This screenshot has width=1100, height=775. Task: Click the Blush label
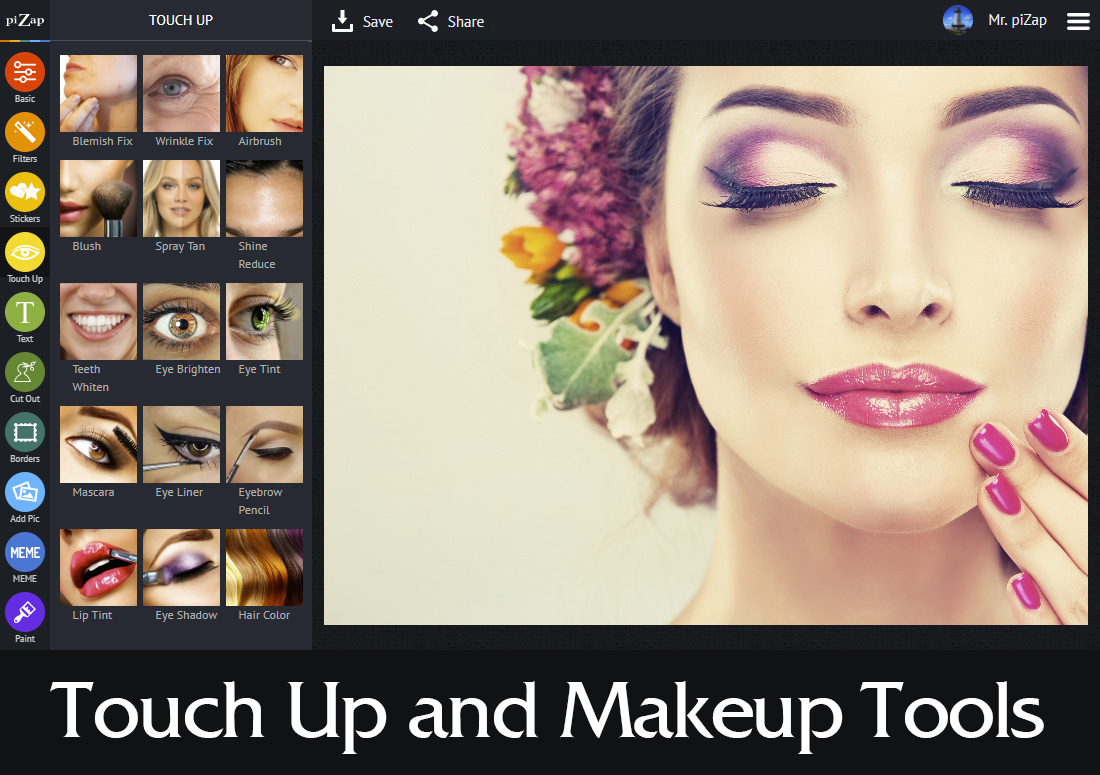point(87,246)
